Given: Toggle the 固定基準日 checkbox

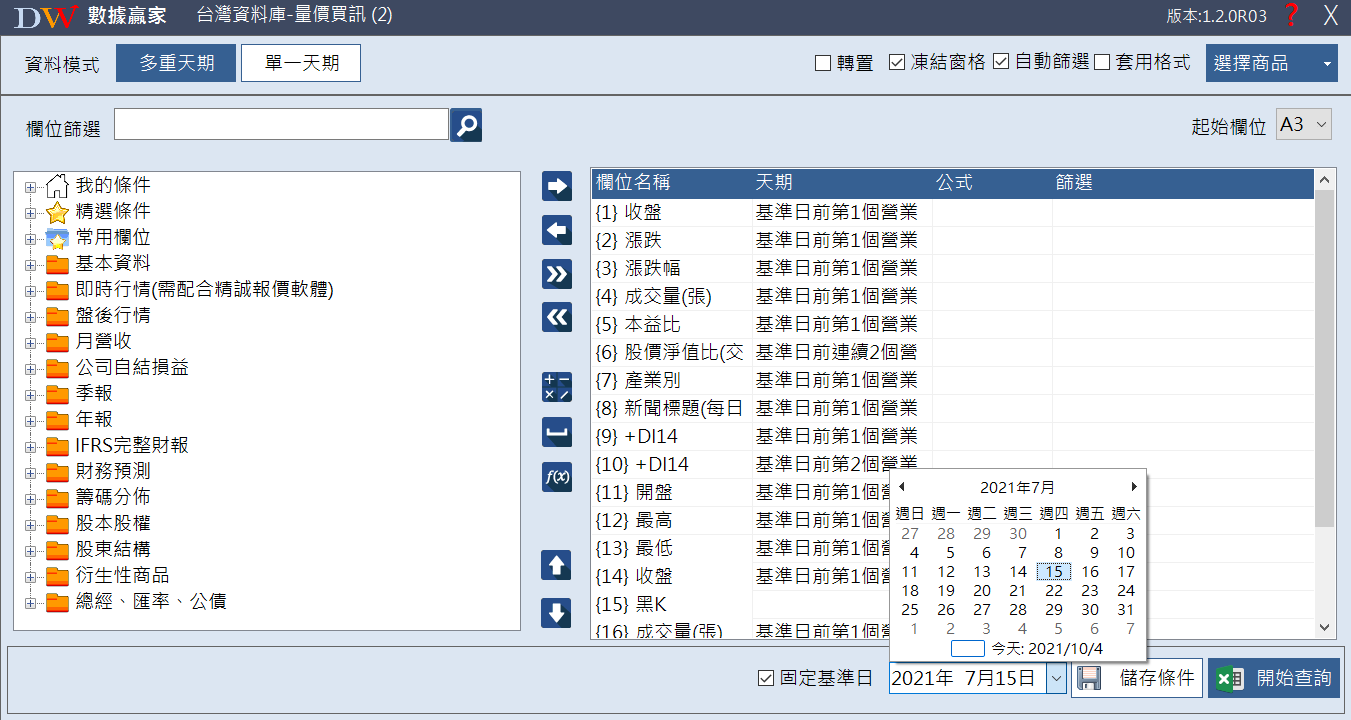Looking at the screenshot, I should click(x=766, y=679).
